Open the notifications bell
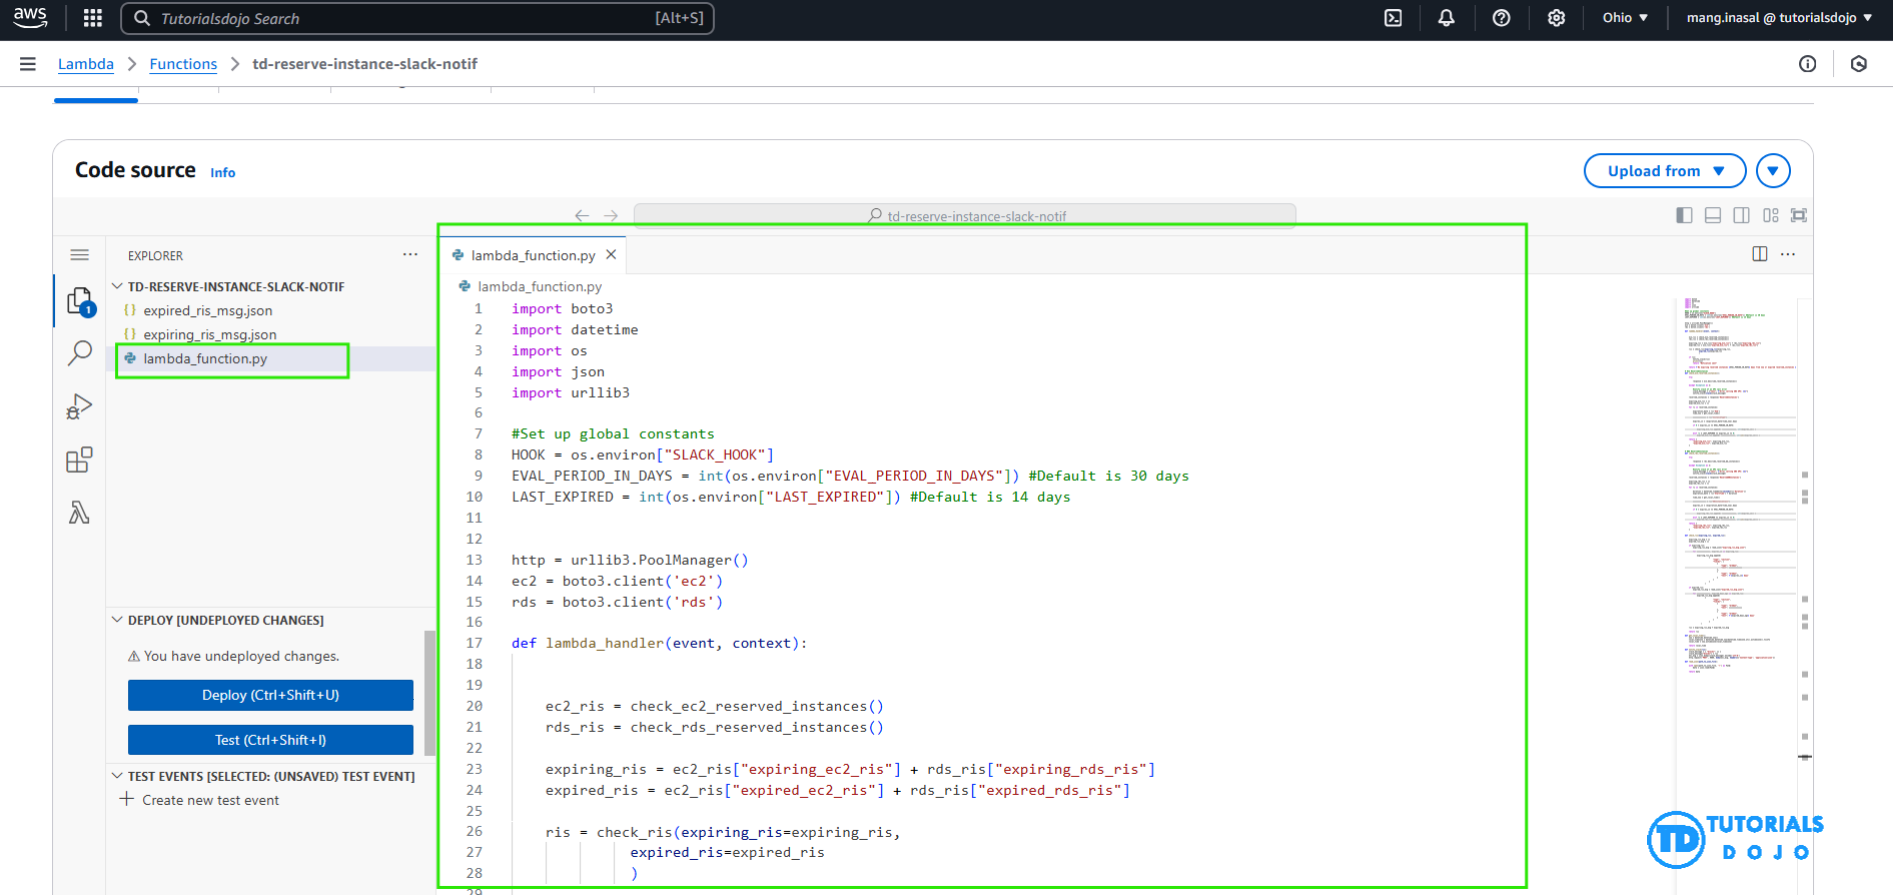 [x=1446, y=18]
